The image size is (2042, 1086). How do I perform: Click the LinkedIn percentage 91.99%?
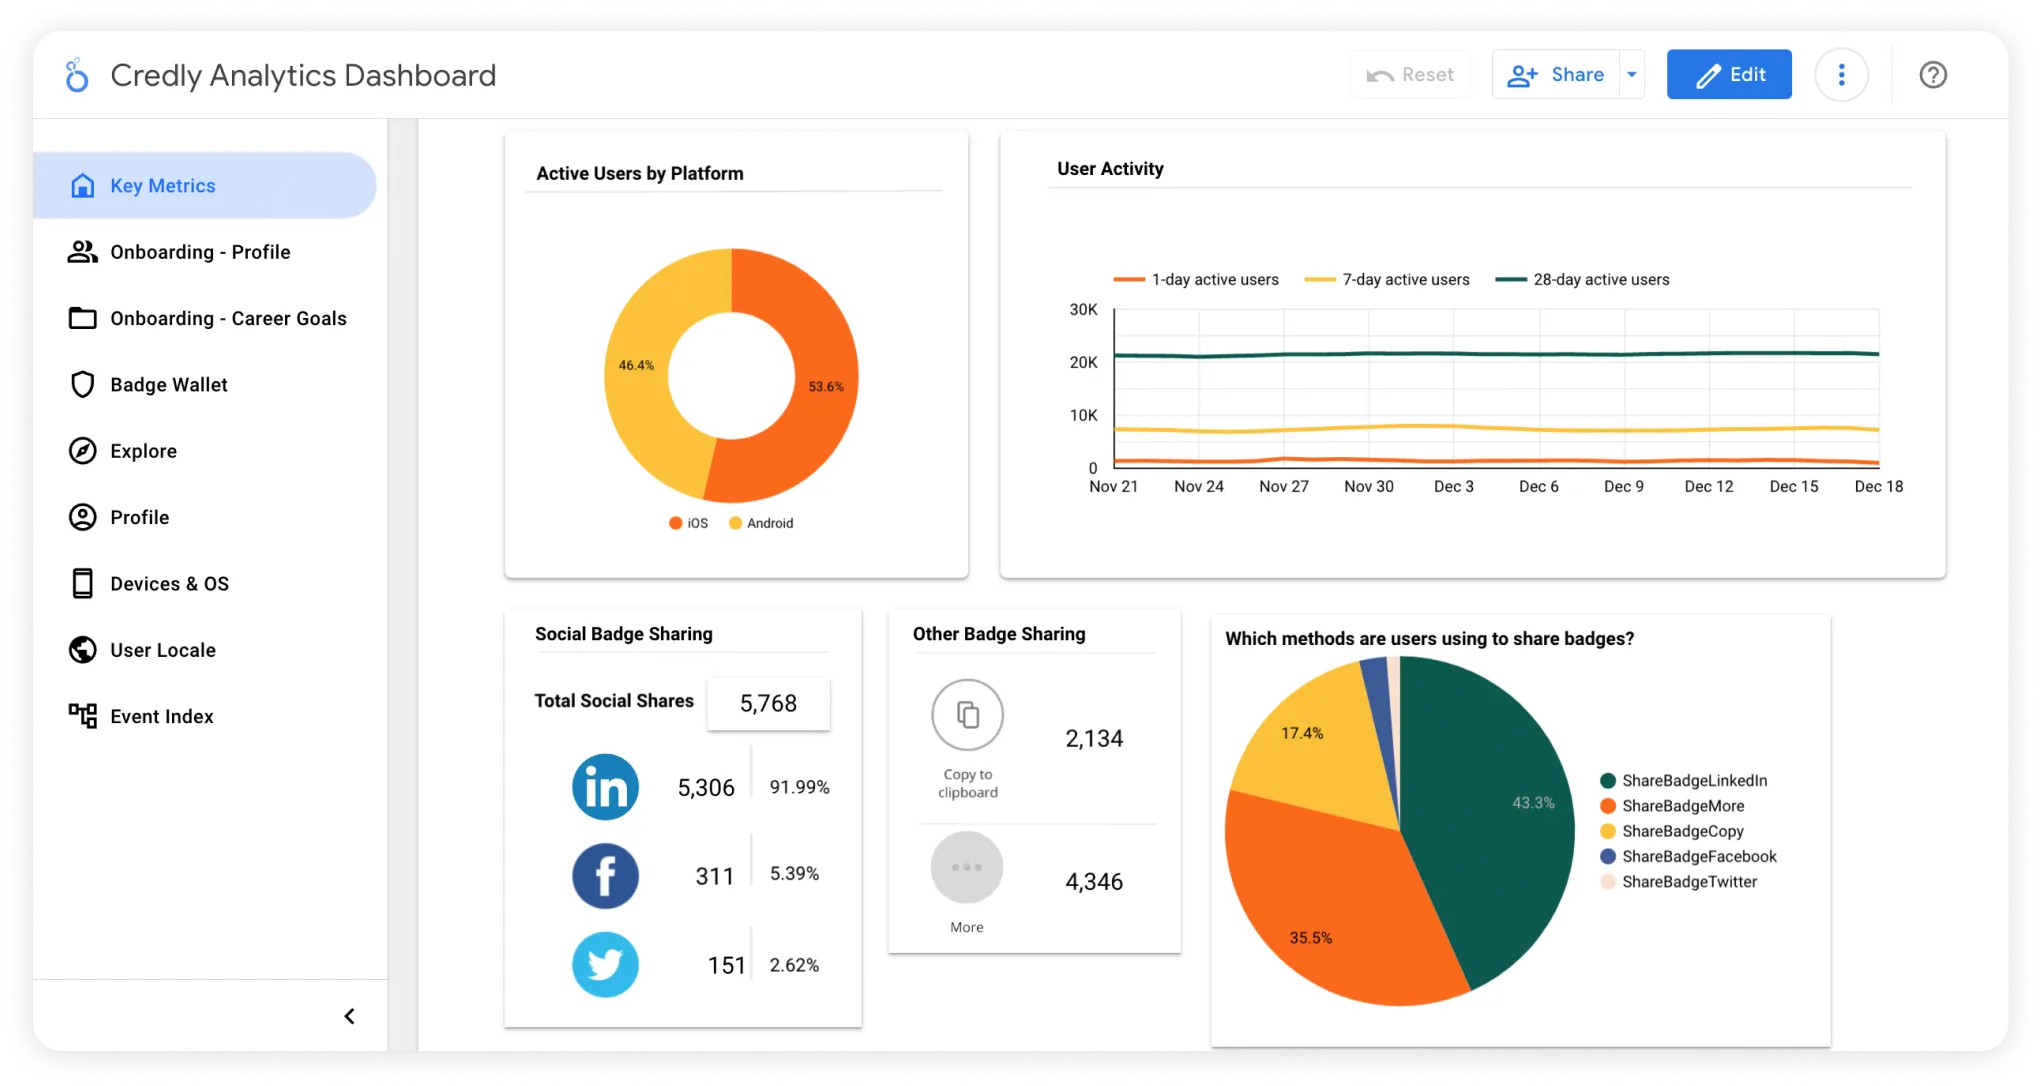799,787
